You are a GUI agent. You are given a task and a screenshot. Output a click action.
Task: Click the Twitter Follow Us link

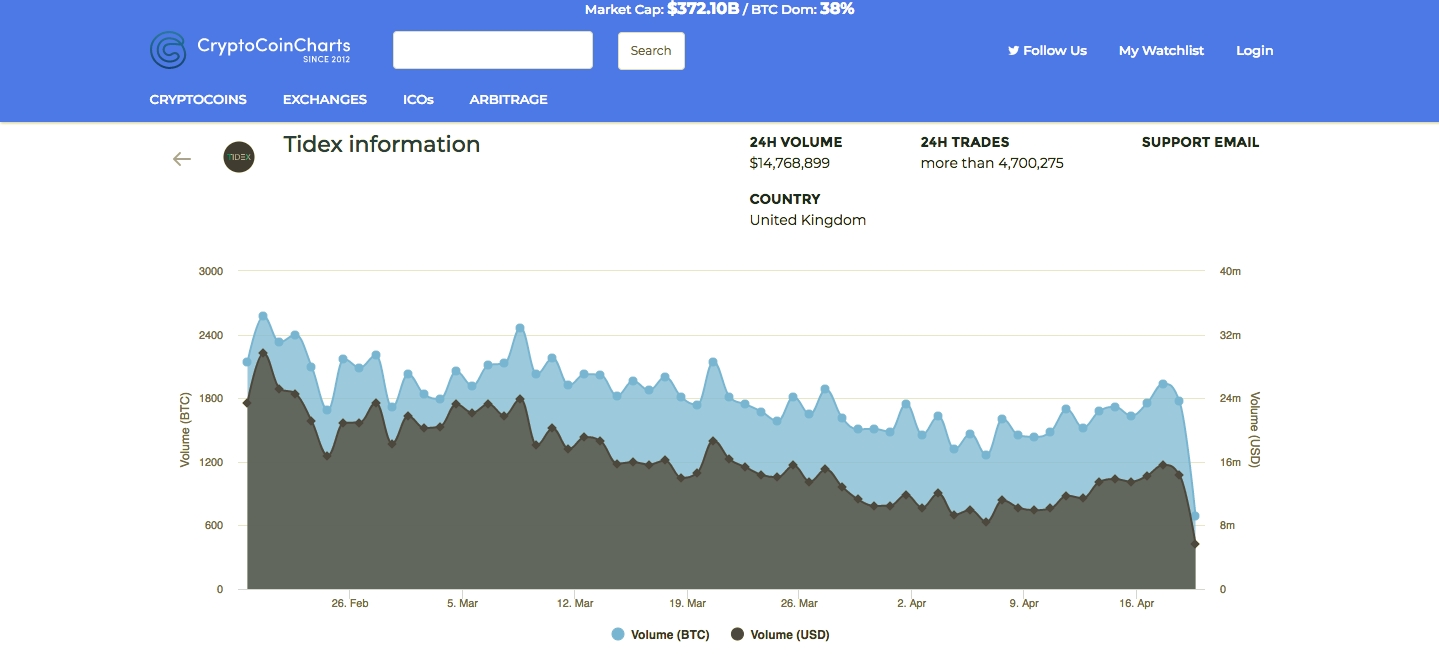pyautogui.click(x=1047, y=50)
